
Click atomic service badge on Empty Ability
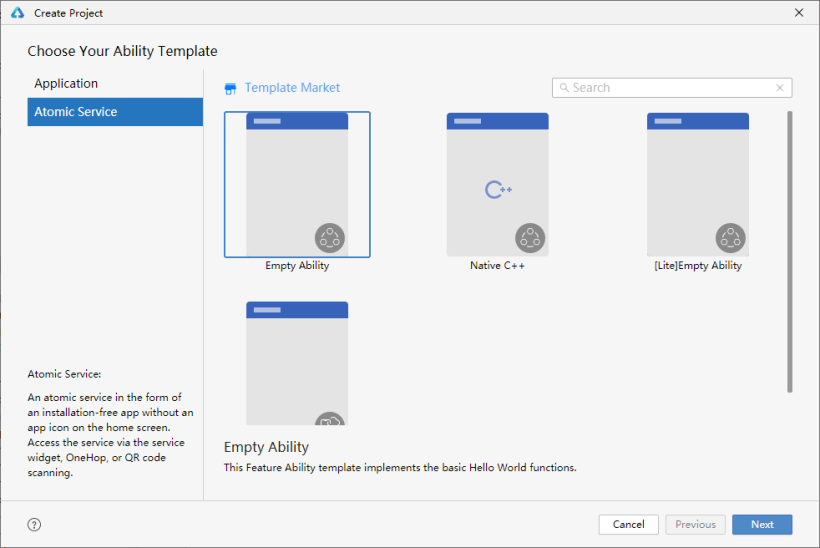coord(329,238)
